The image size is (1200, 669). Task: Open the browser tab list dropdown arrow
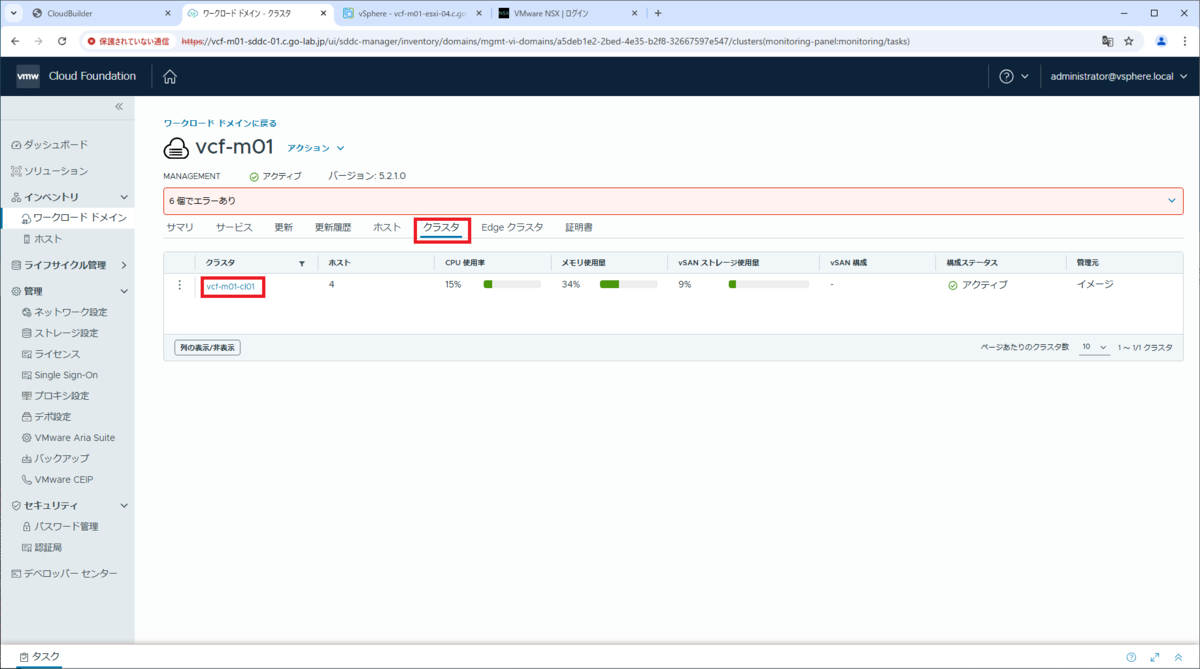pos(14,14)
